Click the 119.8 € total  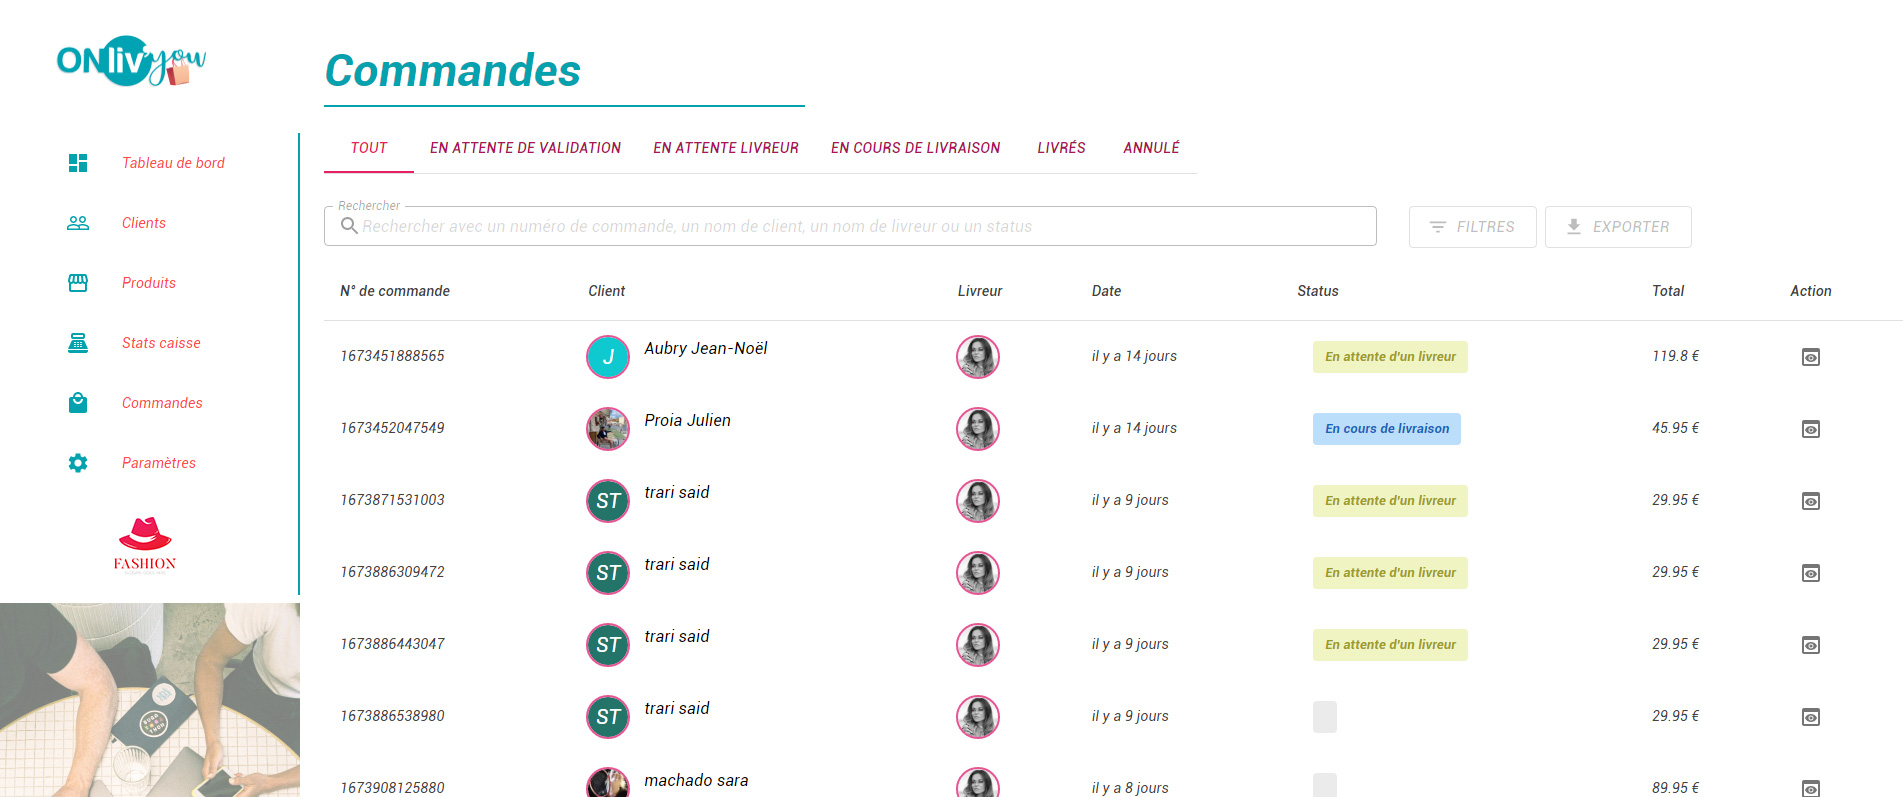[1675, 356]
